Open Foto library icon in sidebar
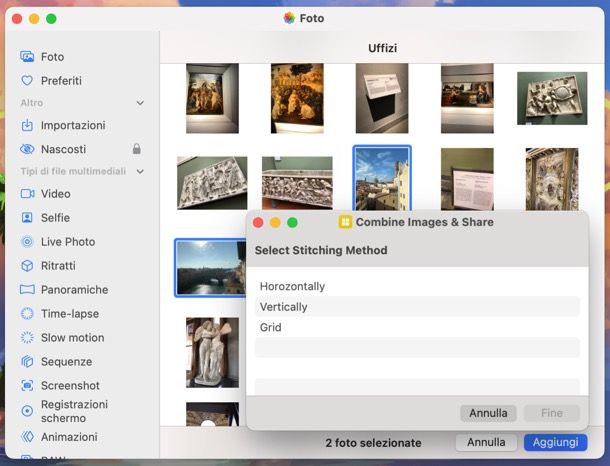Image resolution: width=610 pixels, height=466 pixels. (27, 57)
